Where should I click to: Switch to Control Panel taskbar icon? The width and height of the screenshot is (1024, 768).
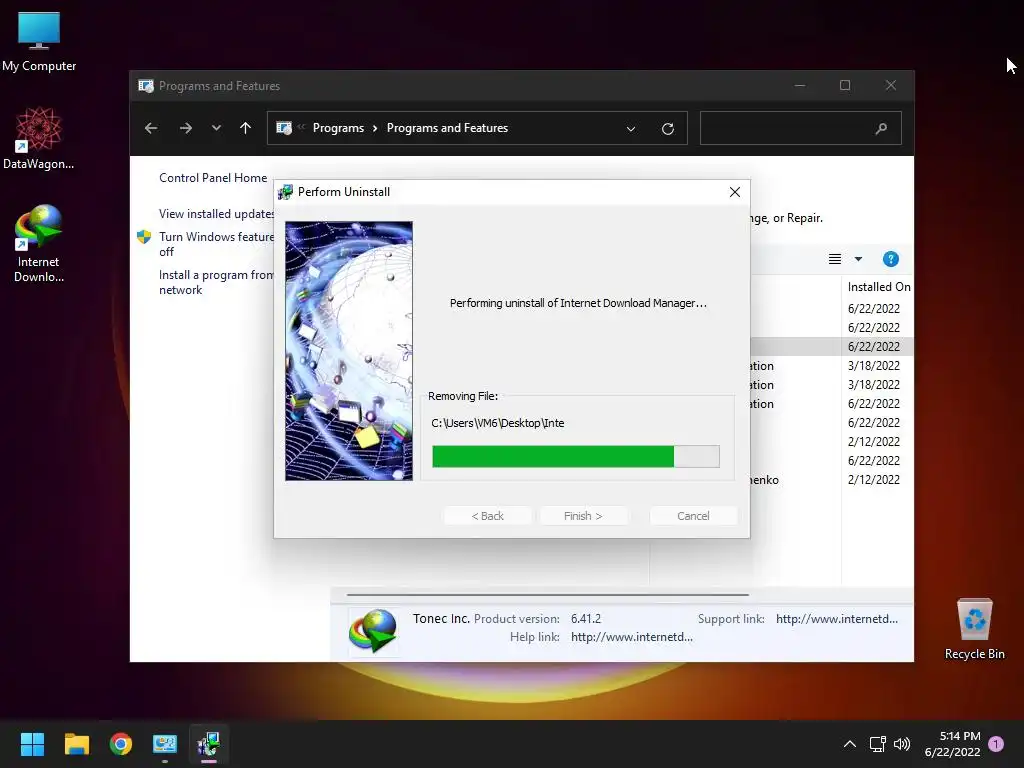(x=165, y=744)
